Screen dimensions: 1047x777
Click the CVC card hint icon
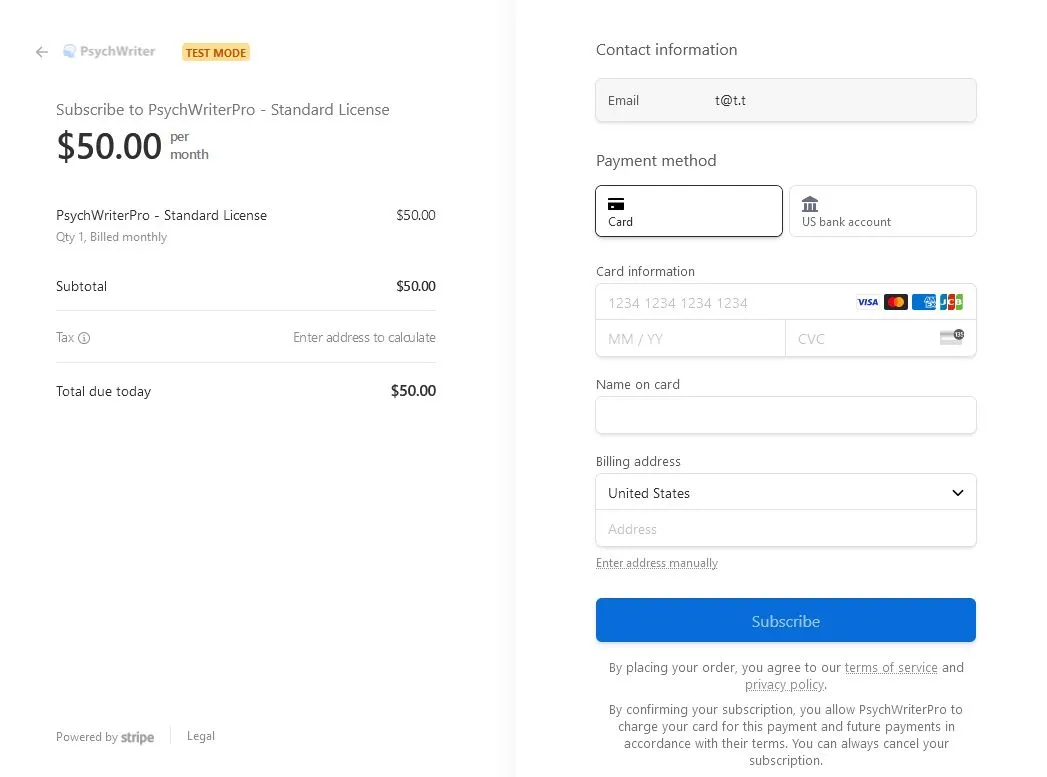tap(952, 337)
